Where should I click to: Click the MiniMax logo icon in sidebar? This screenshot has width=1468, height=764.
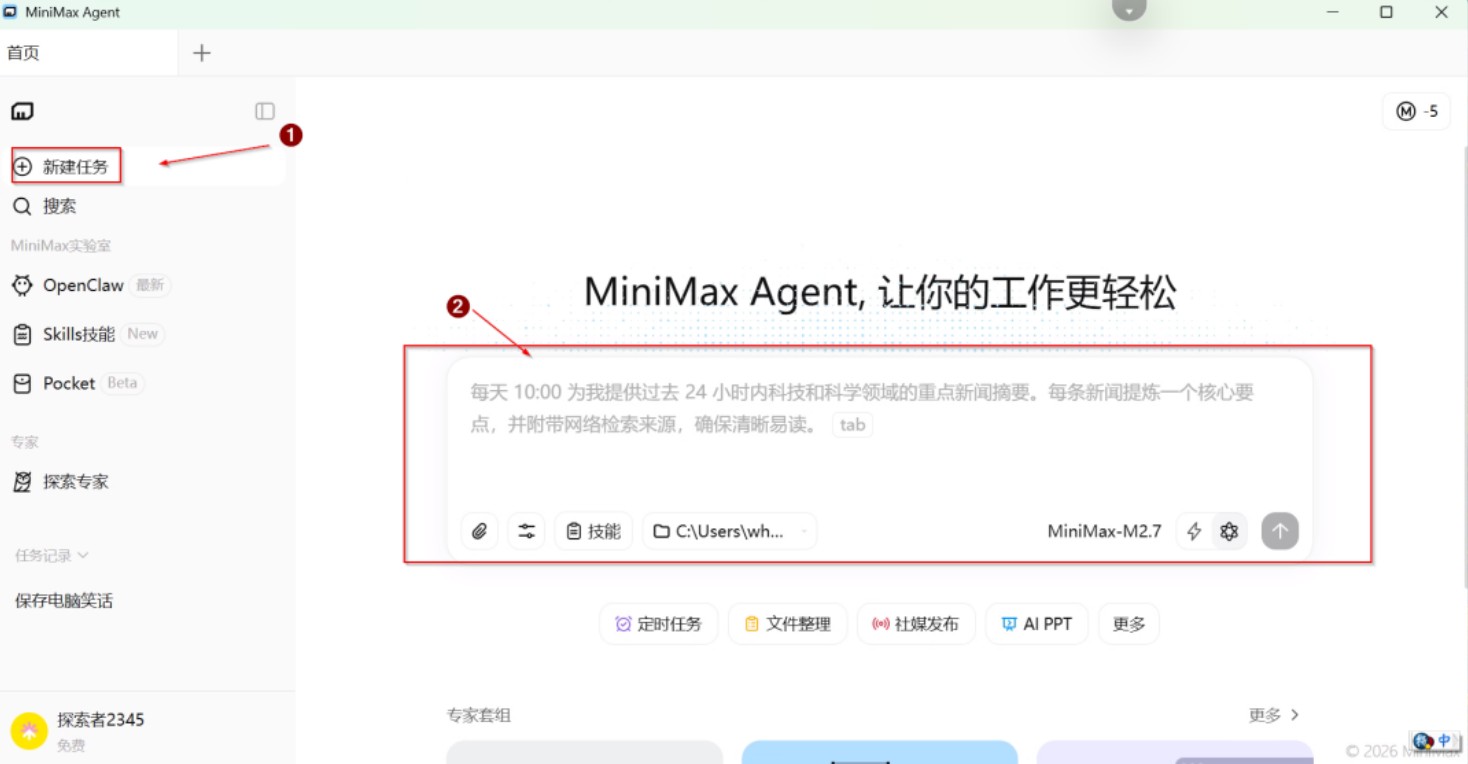coord(22,111)
